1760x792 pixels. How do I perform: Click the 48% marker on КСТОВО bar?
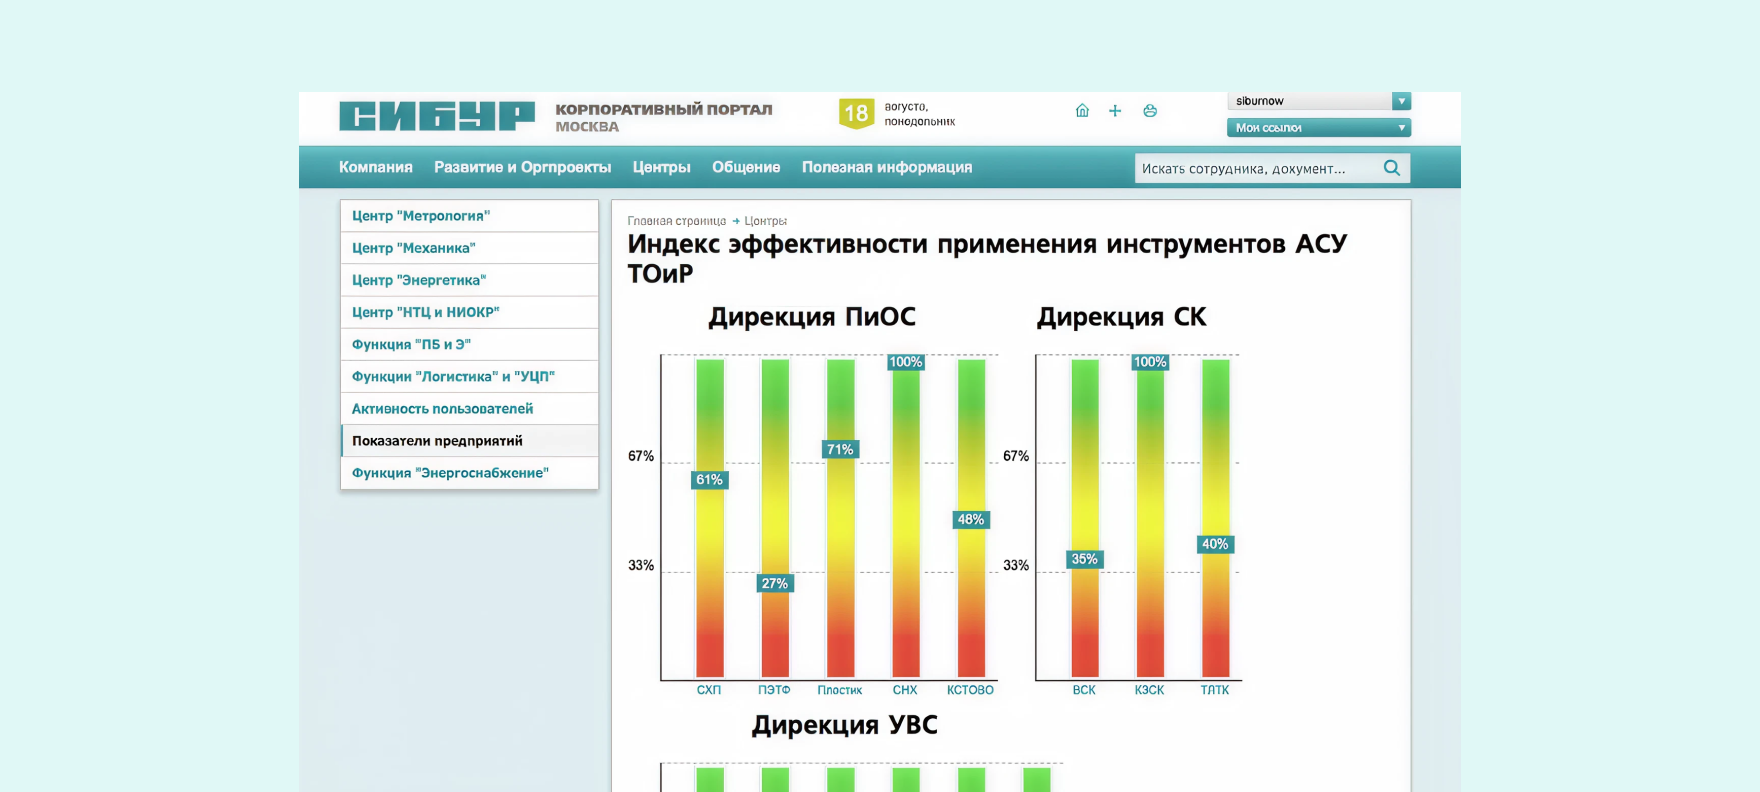[971, 520]
